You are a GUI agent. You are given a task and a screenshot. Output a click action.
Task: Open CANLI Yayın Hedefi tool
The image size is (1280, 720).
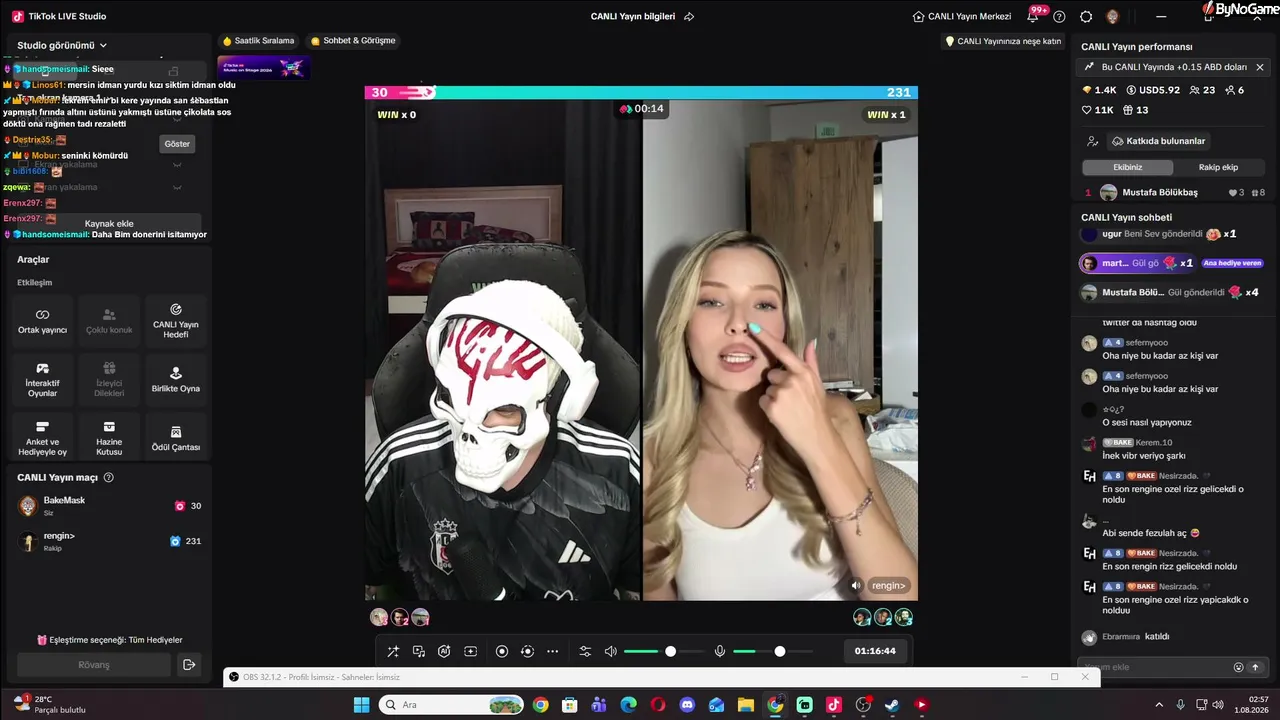tap(176, 321)
